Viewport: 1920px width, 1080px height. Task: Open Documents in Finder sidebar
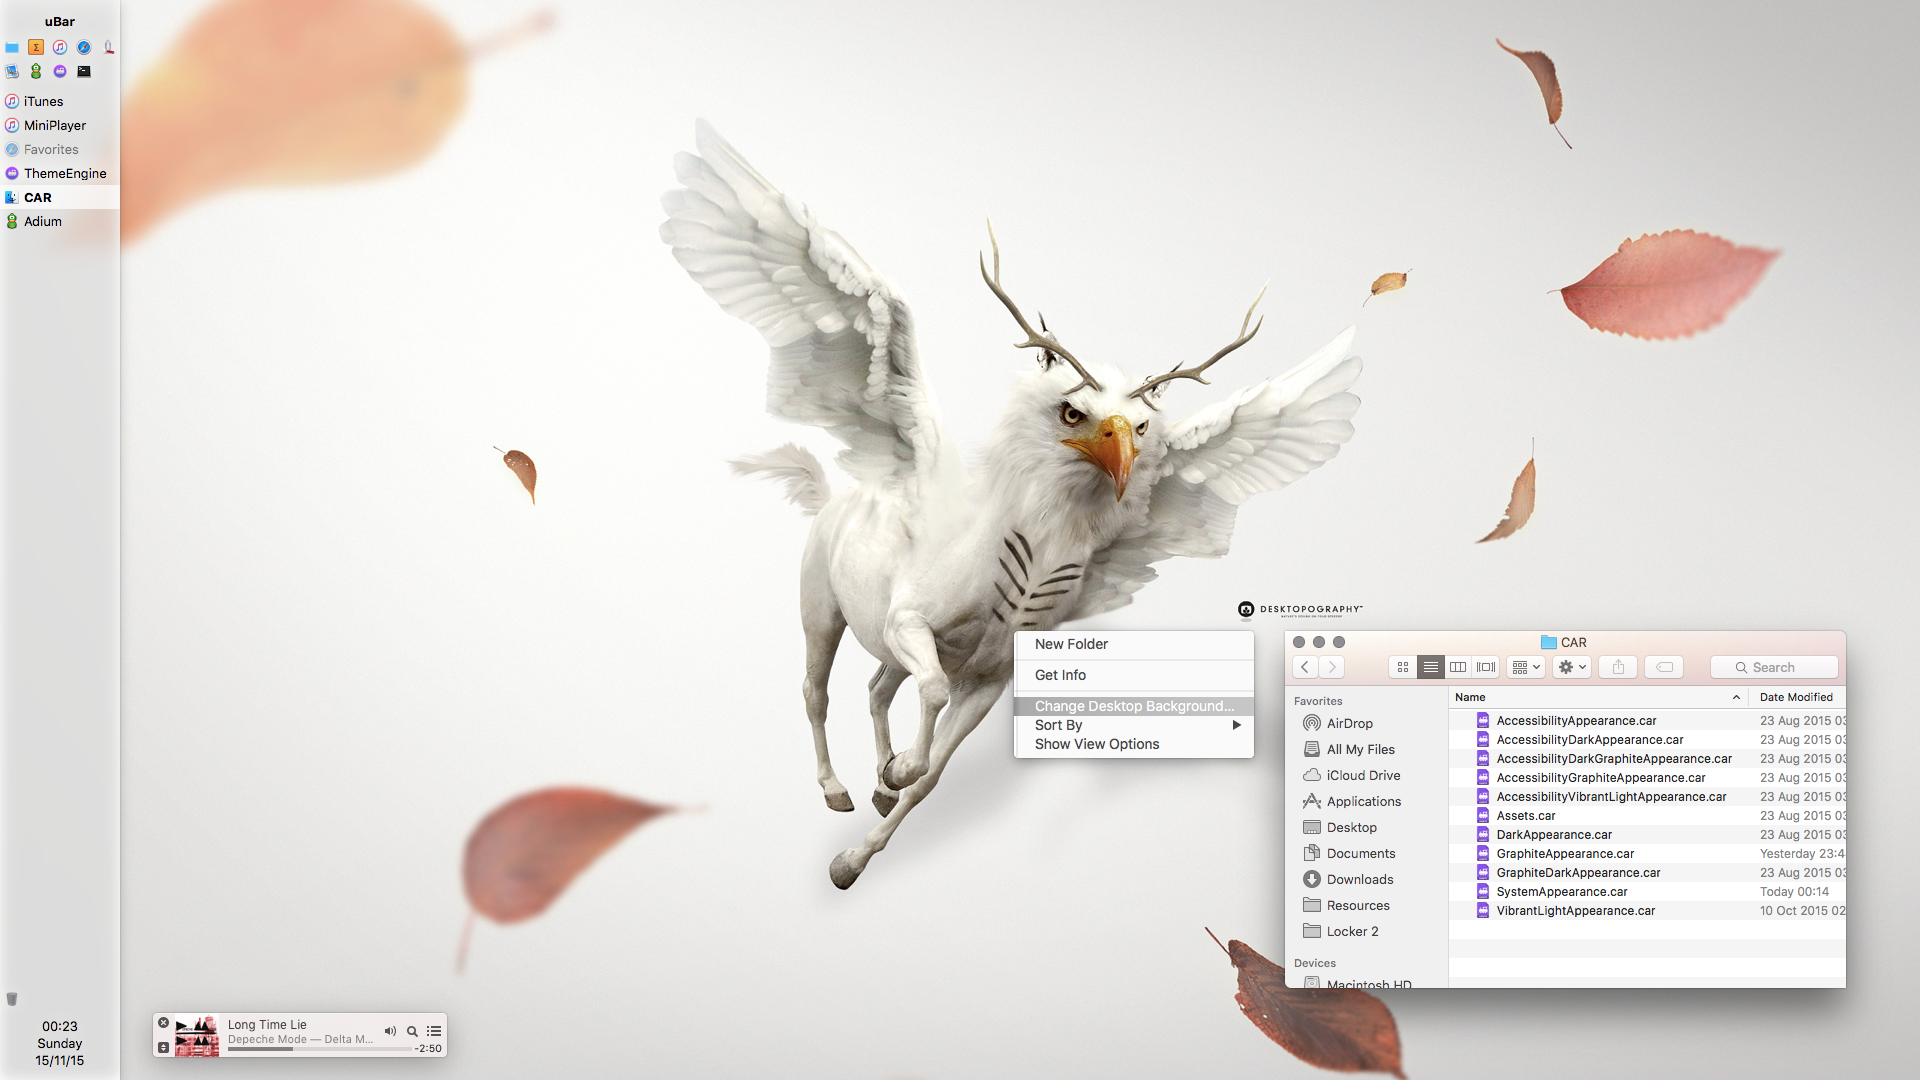pos(1366,853)
